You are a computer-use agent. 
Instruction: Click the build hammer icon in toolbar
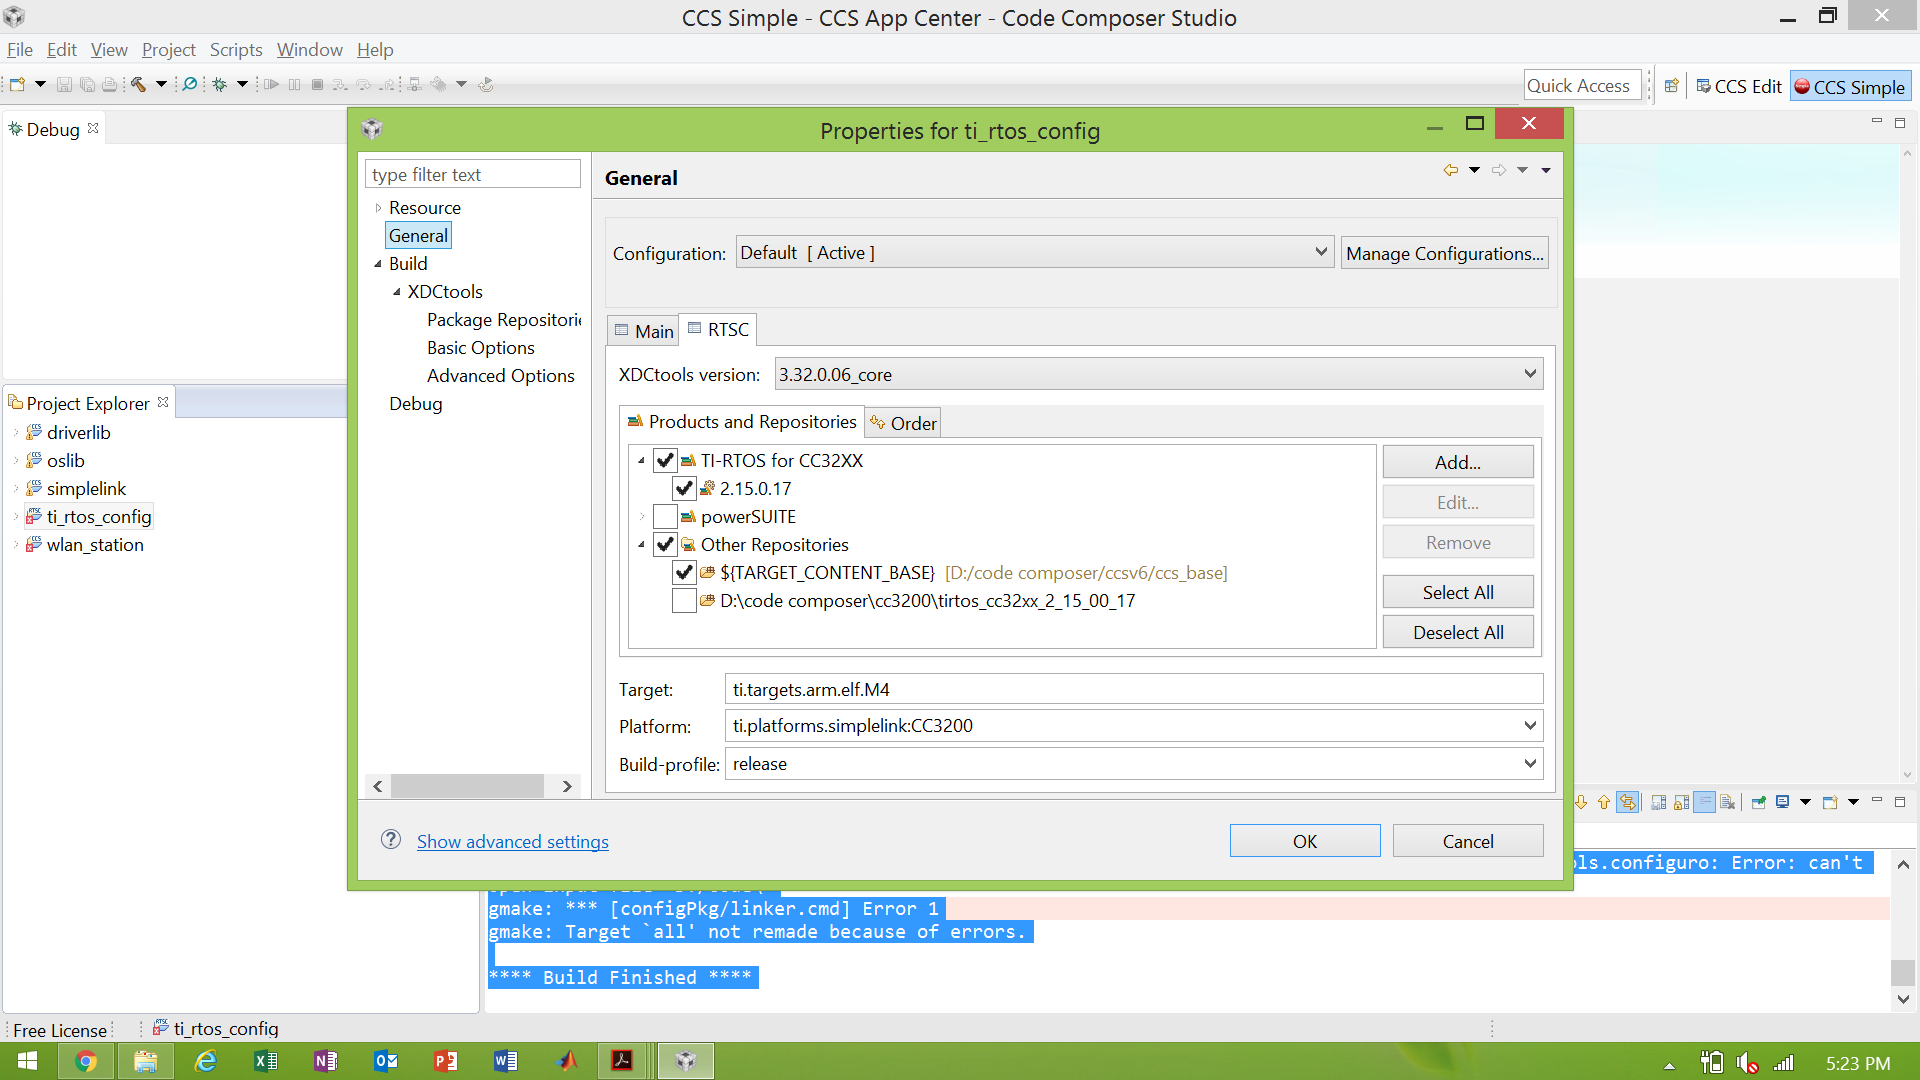138,85
